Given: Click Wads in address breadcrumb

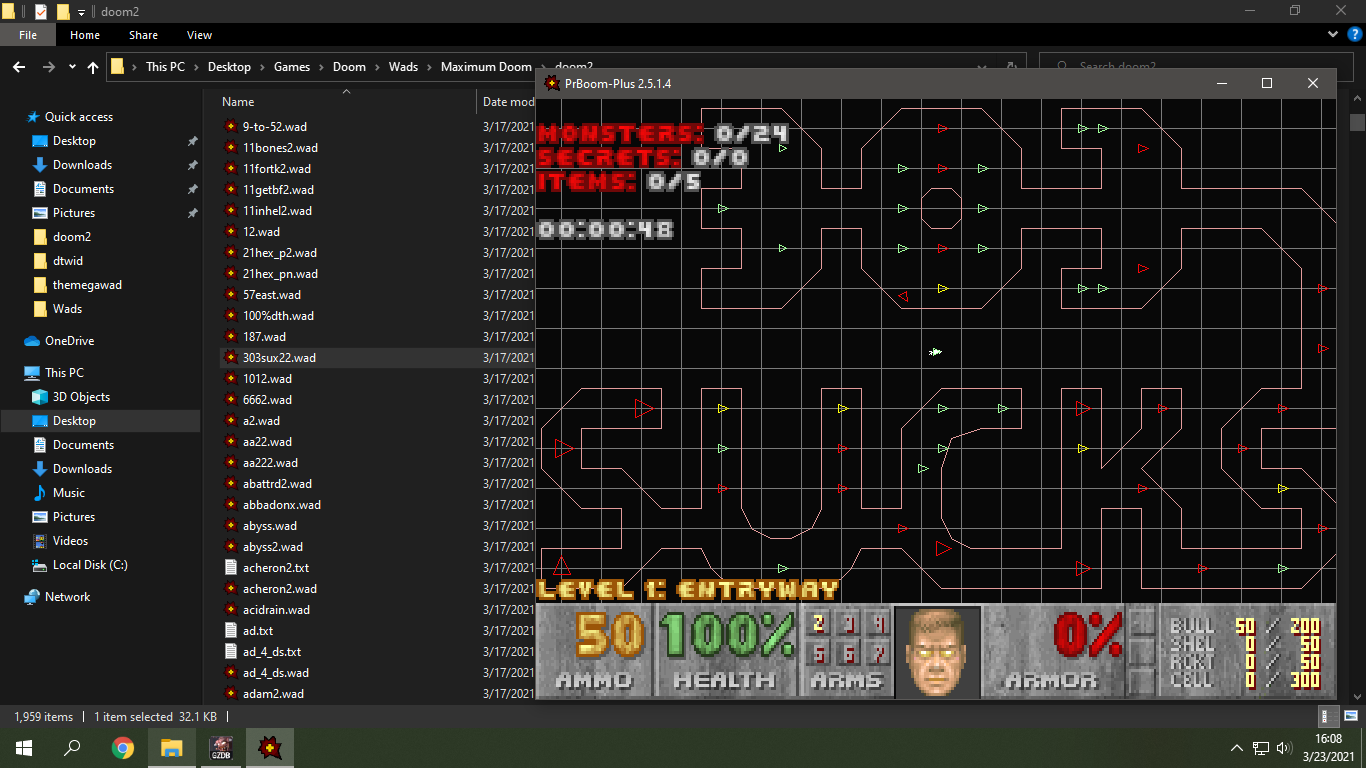Looking at the screenshot, I should click(x=403, y=67).
